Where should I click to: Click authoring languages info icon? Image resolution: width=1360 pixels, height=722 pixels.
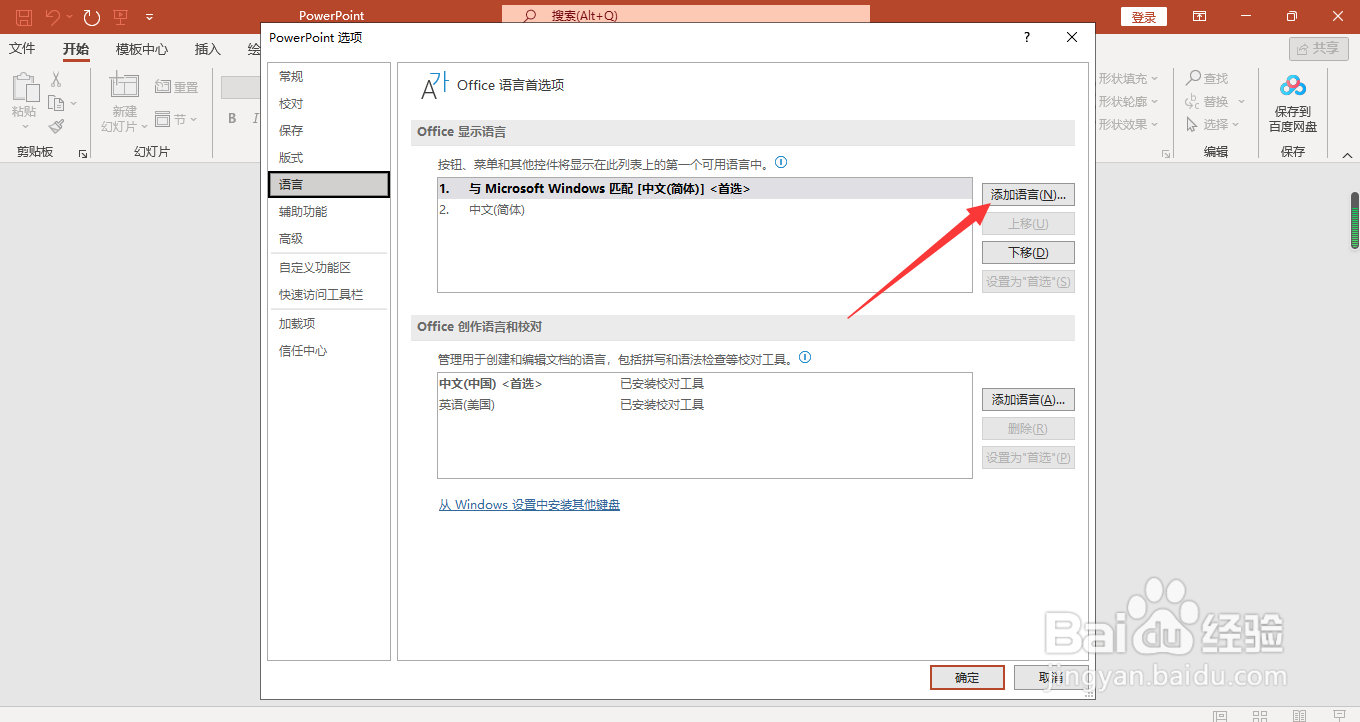click(x=805, y=357)
